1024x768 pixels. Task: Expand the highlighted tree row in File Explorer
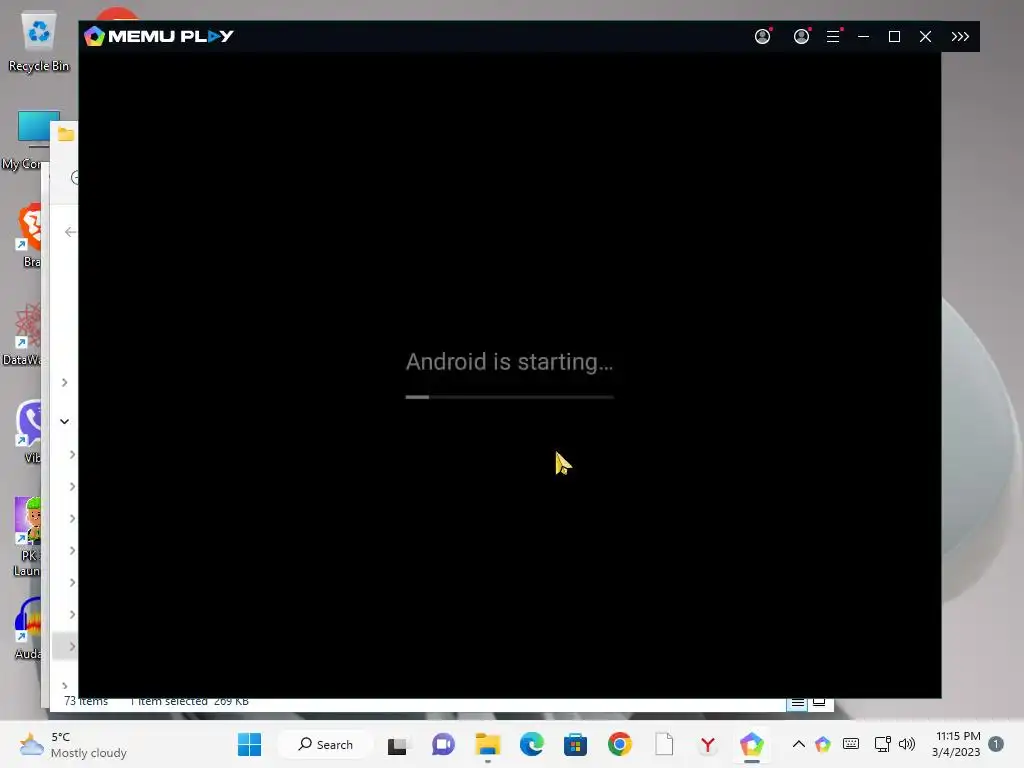72,647
